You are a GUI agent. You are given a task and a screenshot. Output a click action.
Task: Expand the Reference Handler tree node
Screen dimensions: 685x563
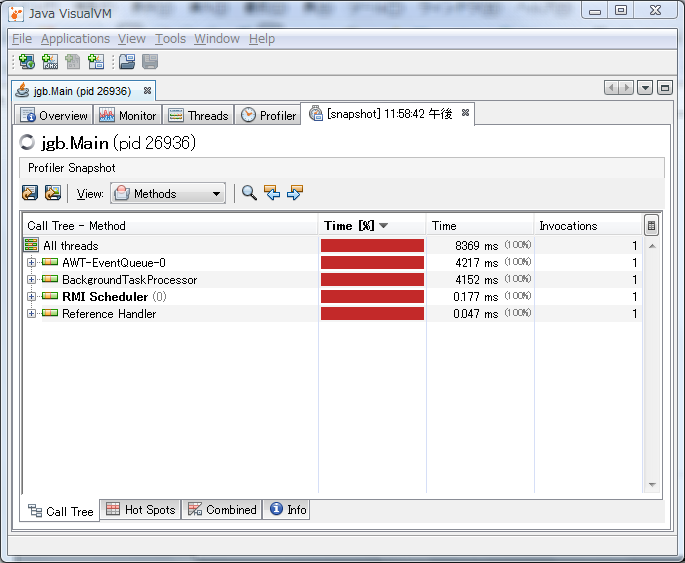(x=31, y=314)
